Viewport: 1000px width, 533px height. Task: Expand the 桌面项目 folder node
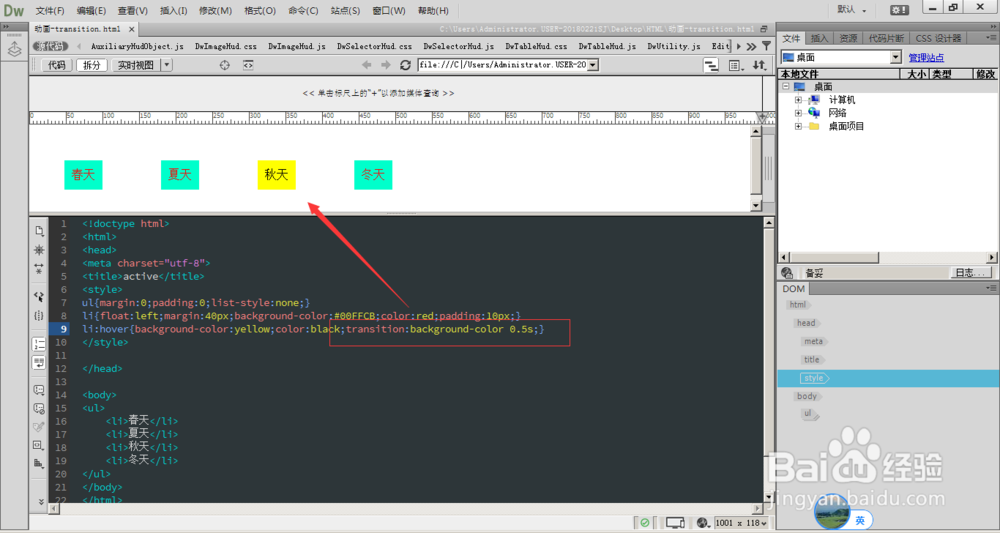click(x=798, y=126)
